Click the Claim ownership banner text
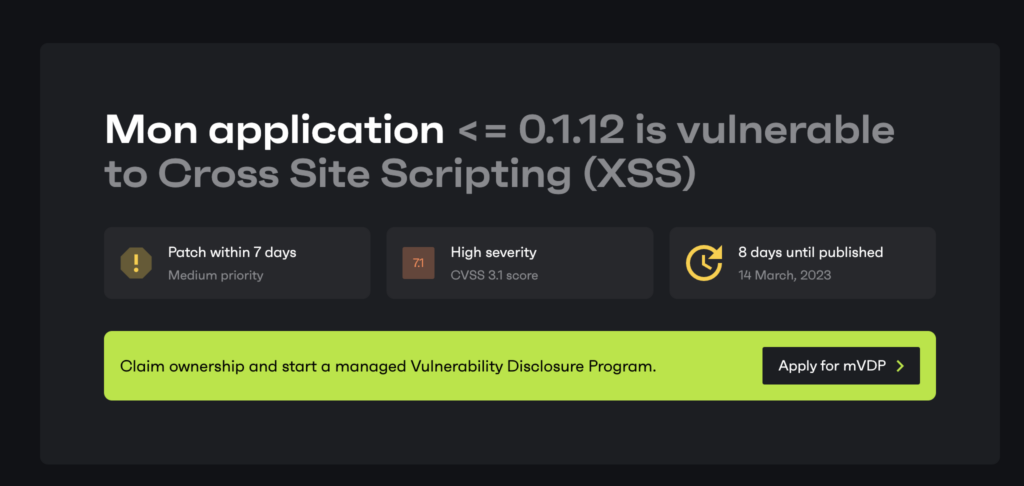 click(388, 366)
